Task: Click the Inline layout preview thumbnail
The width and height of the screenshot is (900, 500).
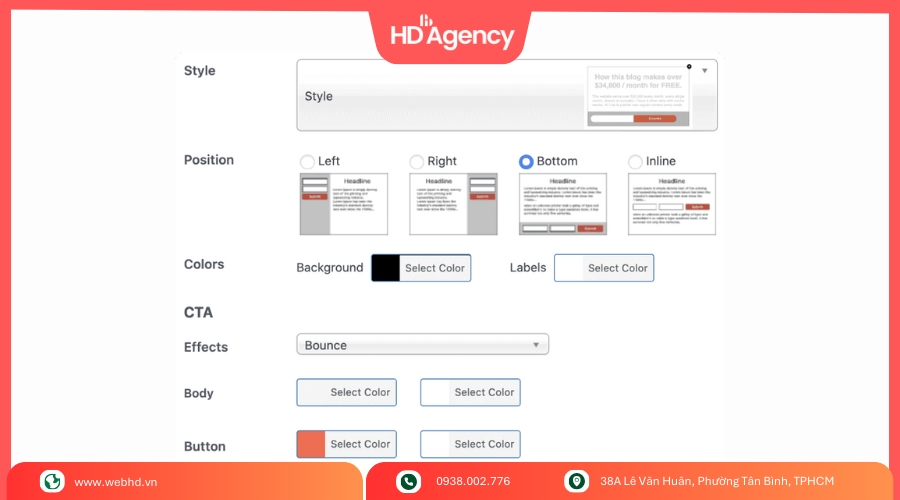Action: pos(672,204)
